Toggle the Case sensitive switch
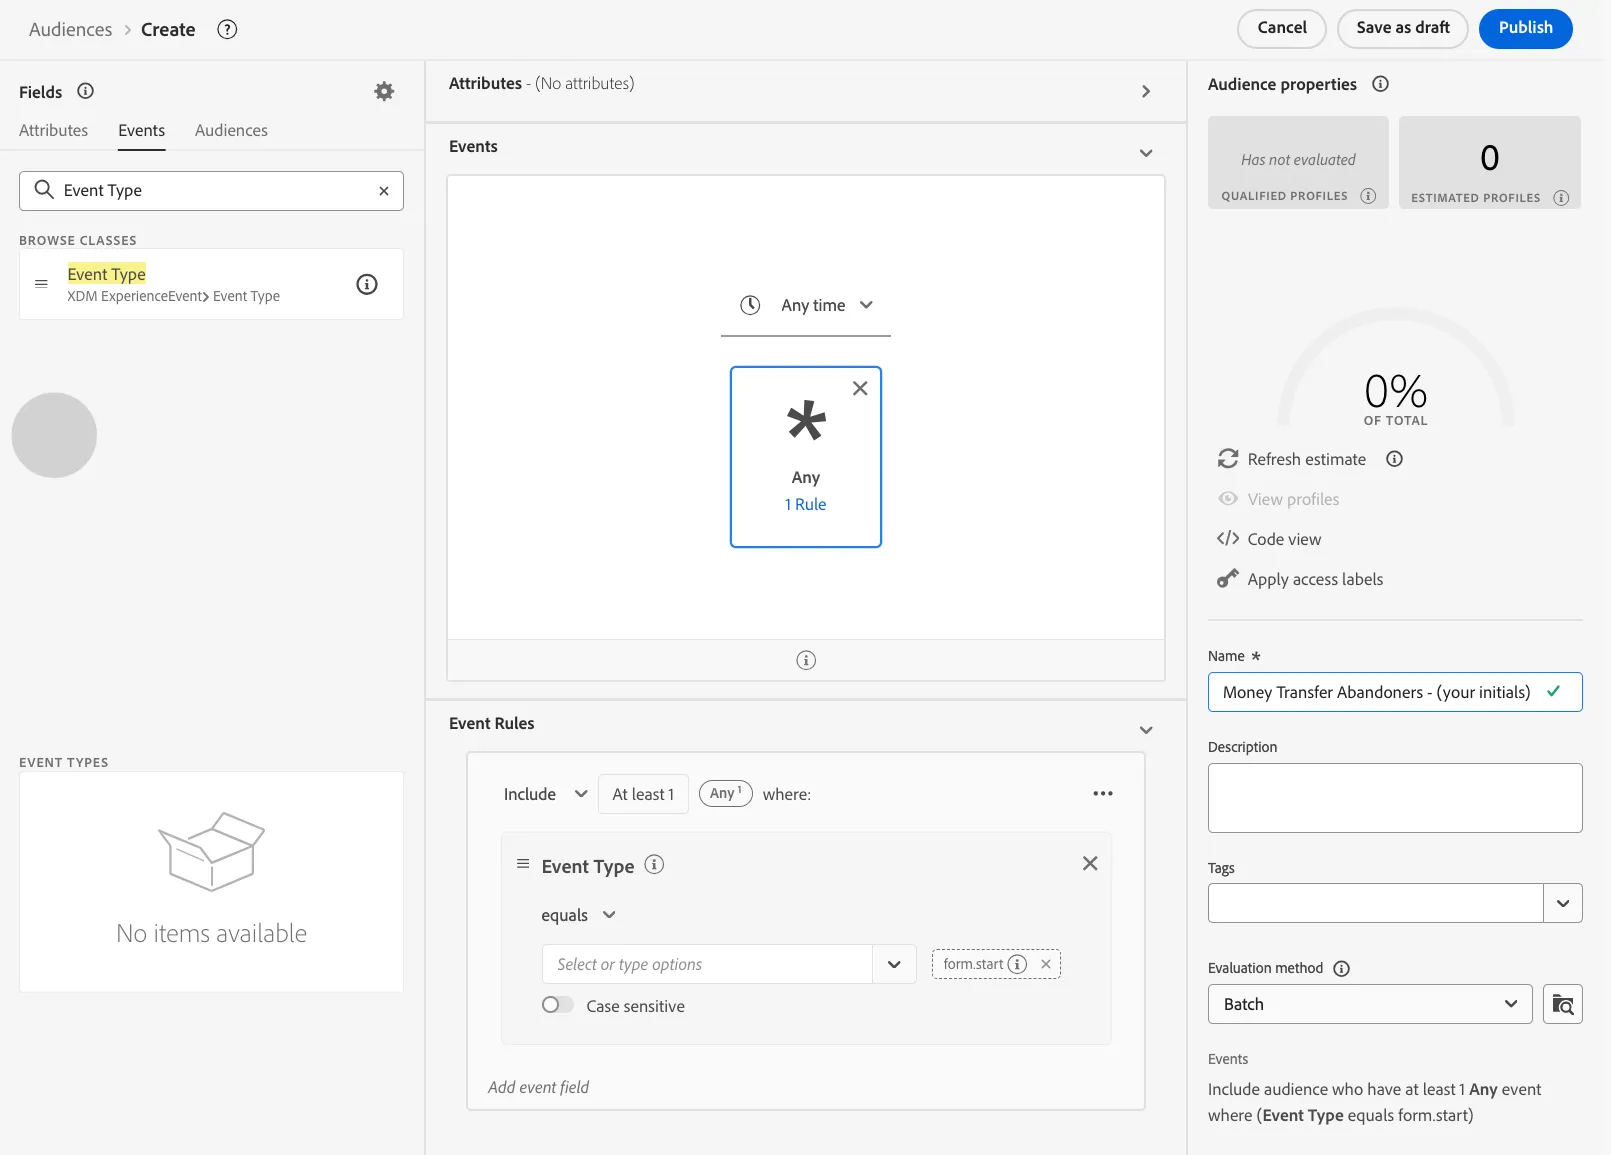The width and height of the screenshot is (1611, 1155). click(558, 1005)
